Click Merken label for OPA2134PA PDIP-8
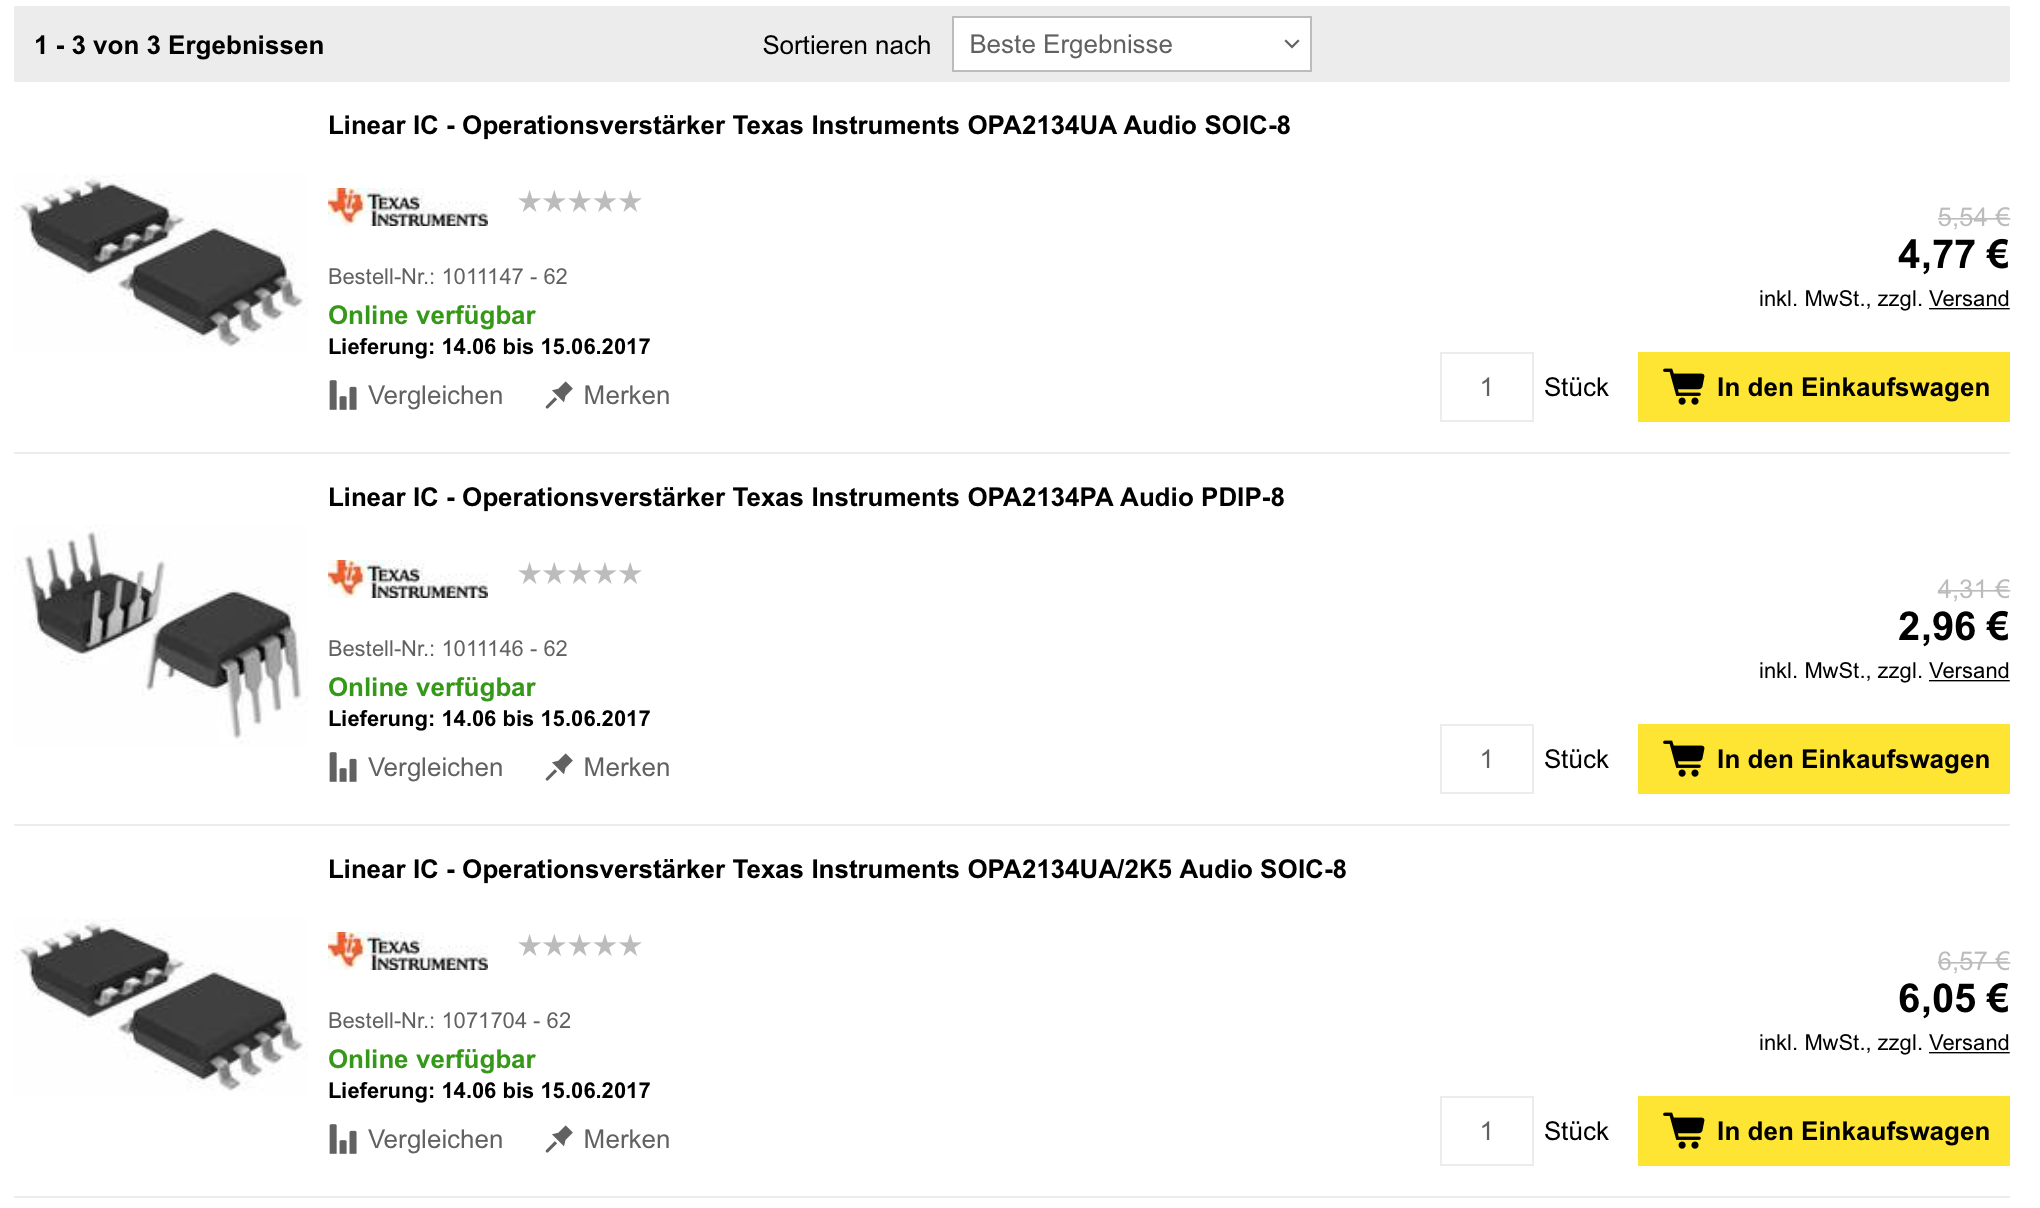The image size is (2040, 1208). tap(627, 767)
